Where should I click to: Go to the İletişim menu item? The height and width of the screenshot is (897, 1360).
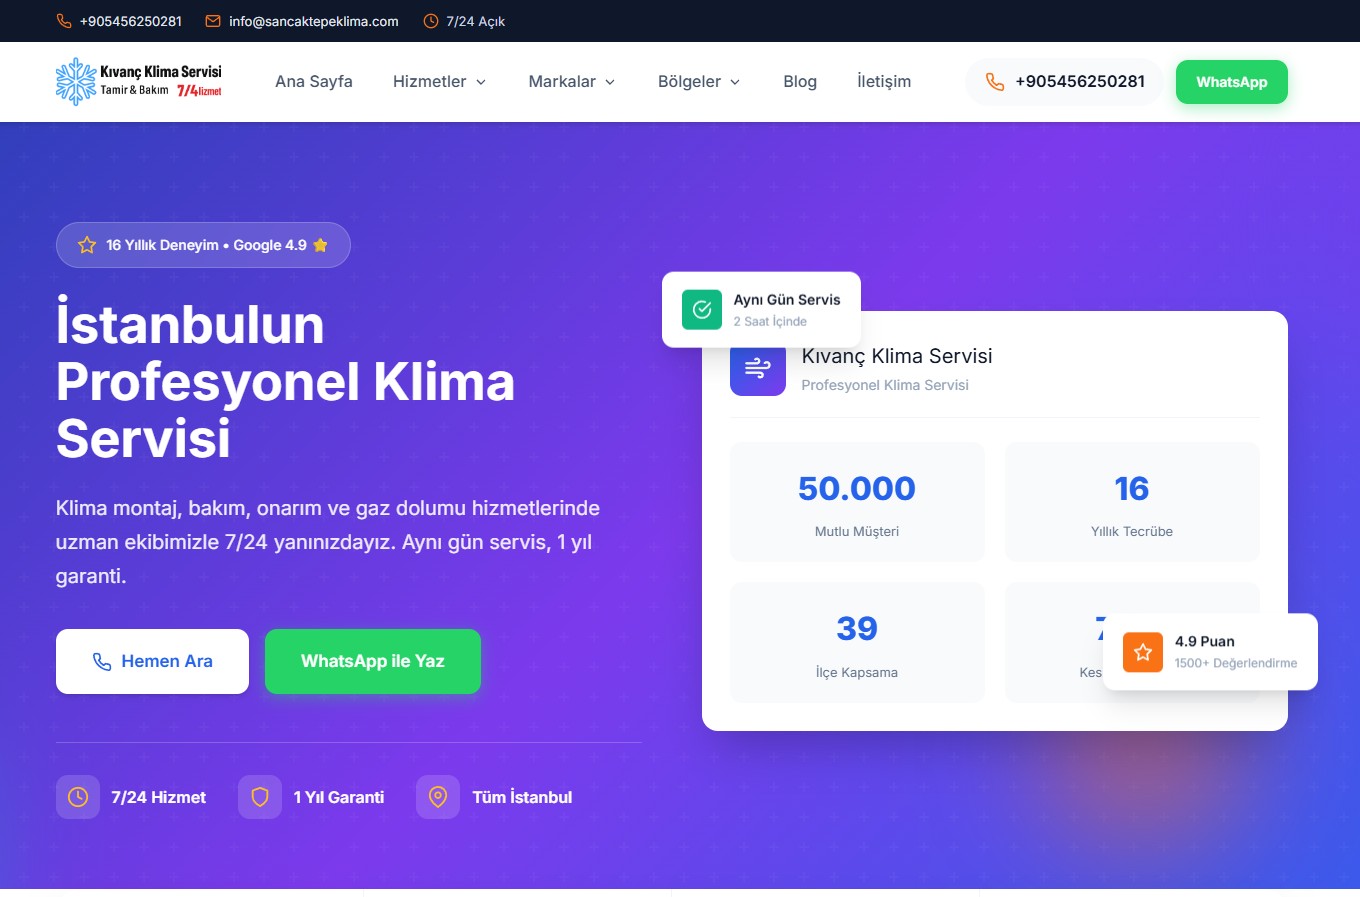click(883, 81)
